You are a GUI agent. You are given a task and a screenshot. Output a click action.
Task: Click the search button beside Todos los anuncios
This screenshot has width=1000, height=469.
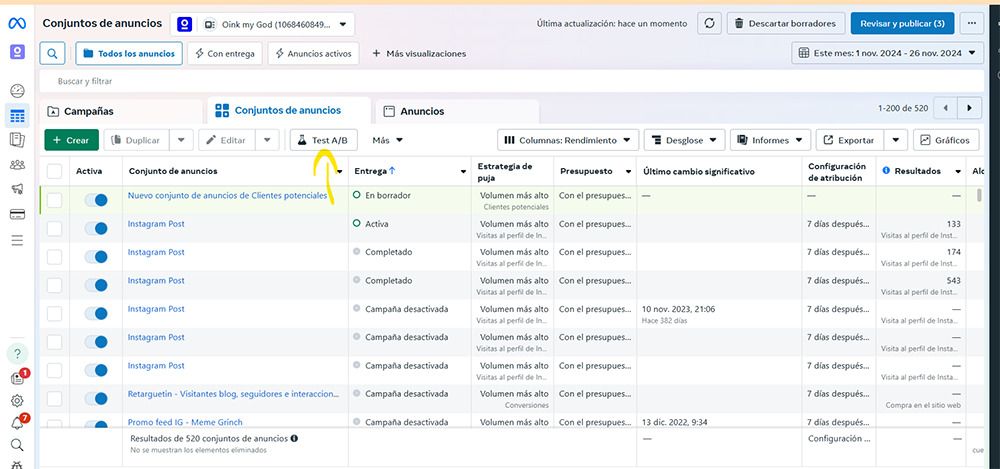[x=52, y=53]
